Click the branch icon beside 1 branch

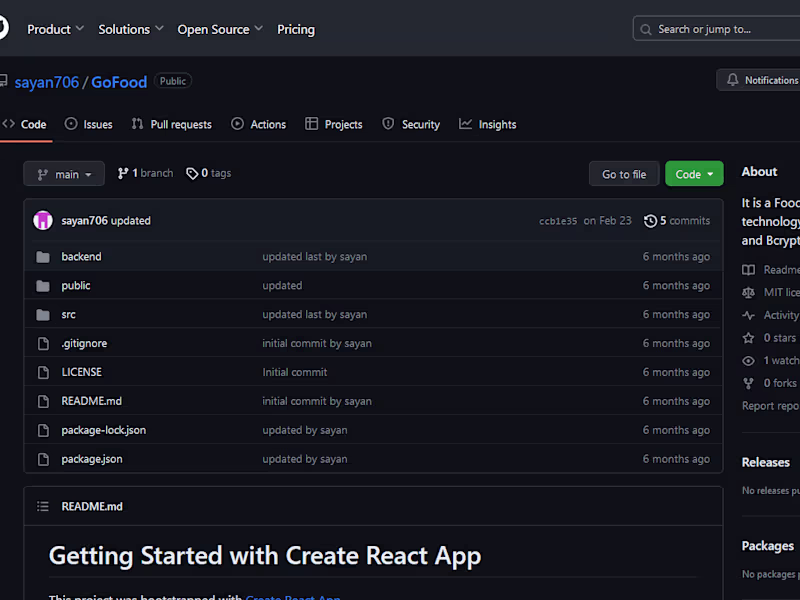[x=123, y=173]
